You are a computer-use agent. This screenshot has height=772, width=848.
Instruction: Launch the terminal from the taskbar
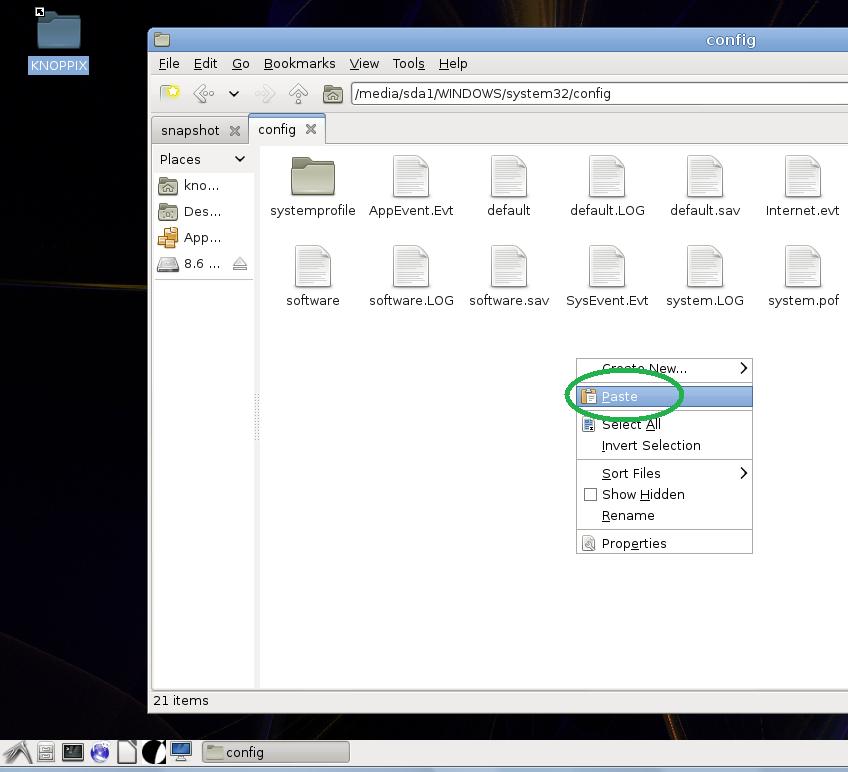click(72, 752)
